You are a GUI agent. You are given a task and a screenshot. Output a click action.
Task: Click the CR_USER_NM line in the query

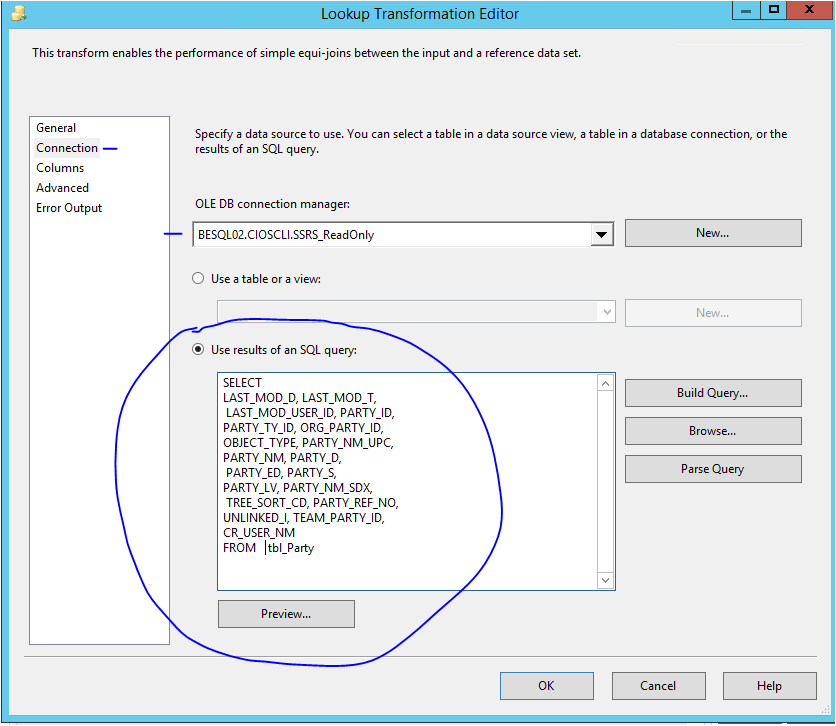point(259,533)
